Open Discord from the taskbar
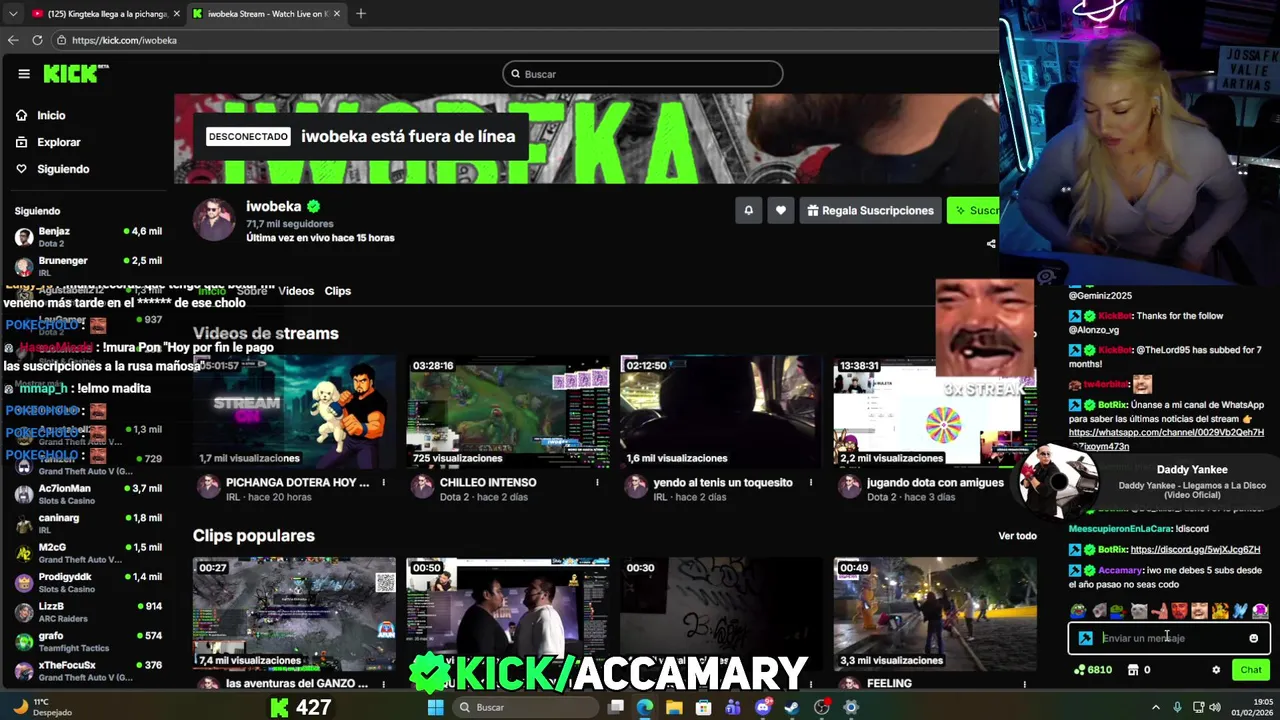 tap(763, 707)
